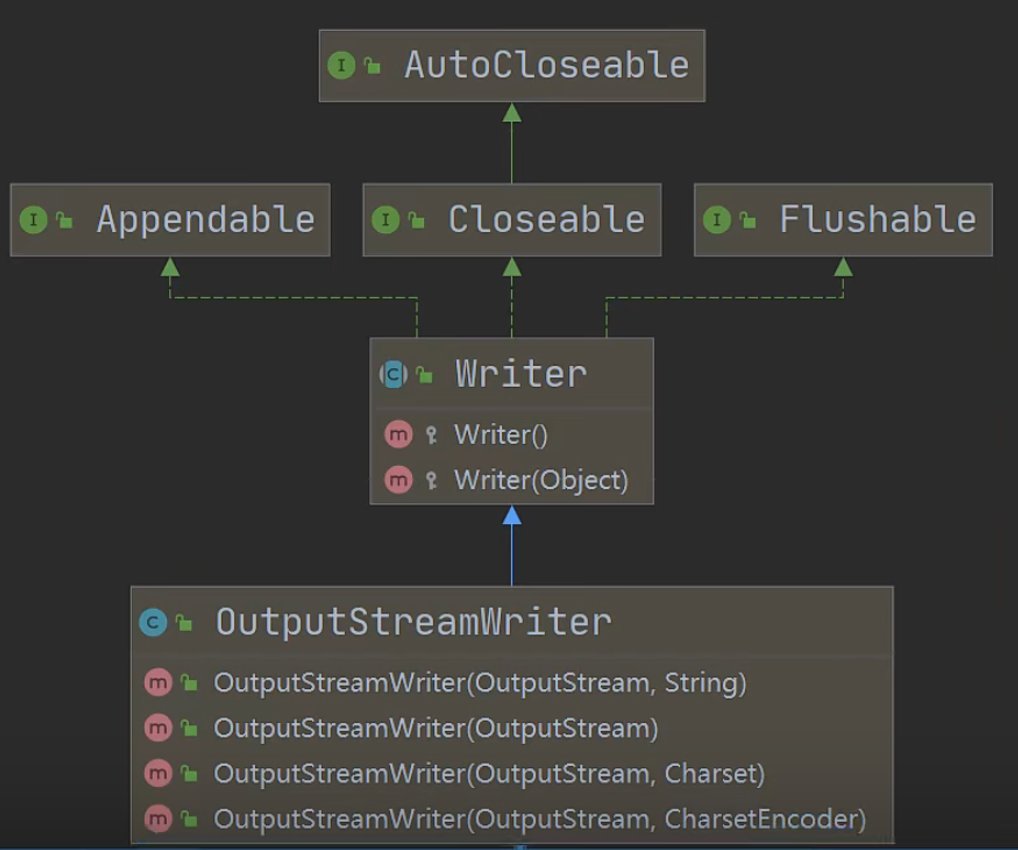Select the Flushable node label
Viewport: 1018px width, 850px height.
pyautogui.click(x=877, y=219)
